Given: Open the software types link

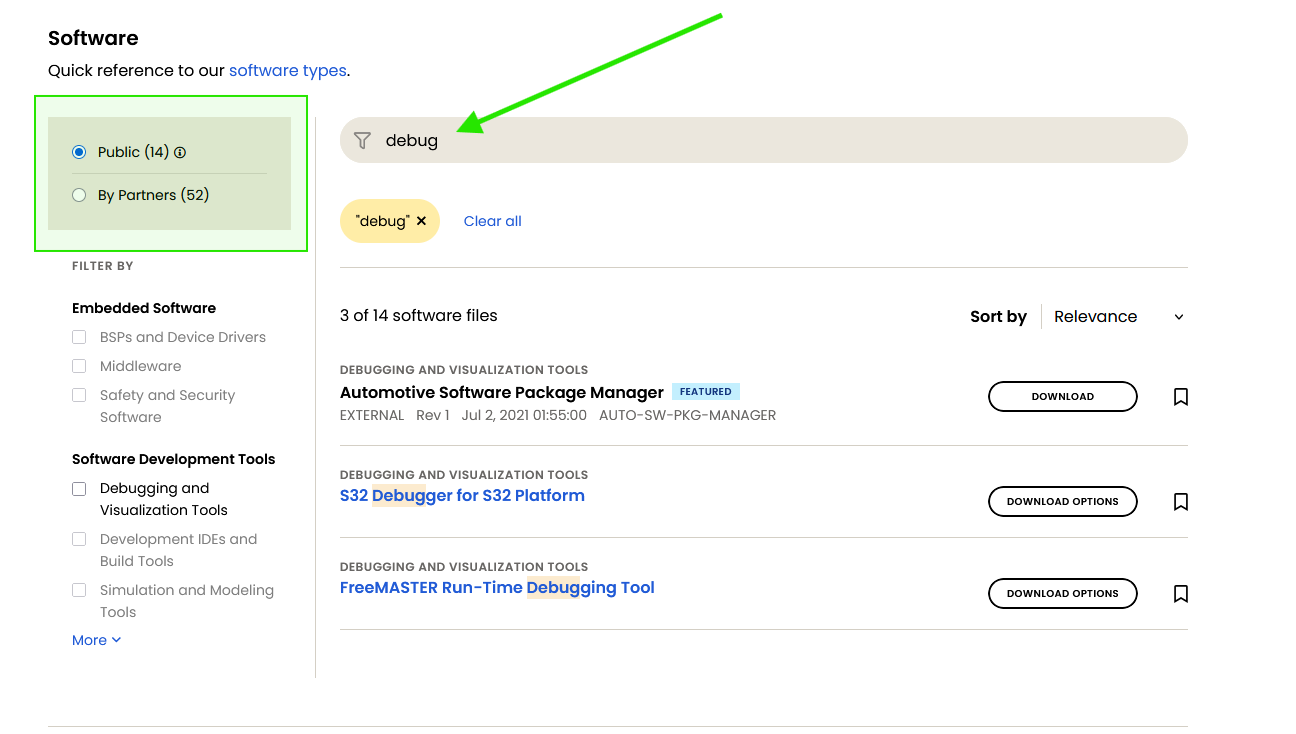Looking at the screenshot, I should coord(288,71).
